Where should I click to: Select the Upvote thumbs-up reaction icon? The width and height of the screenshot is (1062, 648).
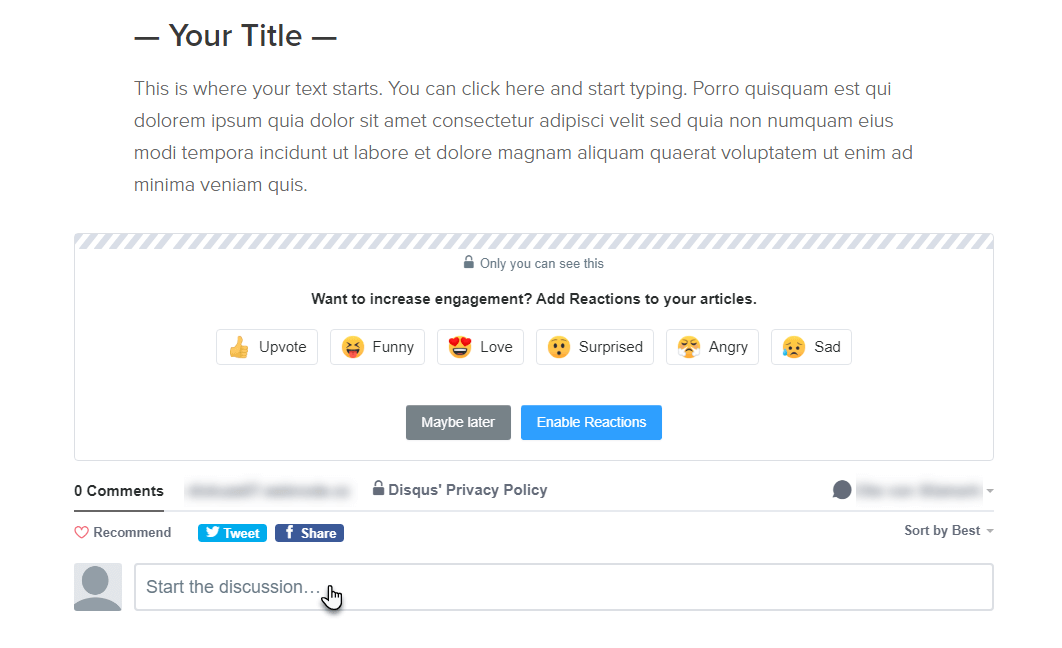pos(237,346)
